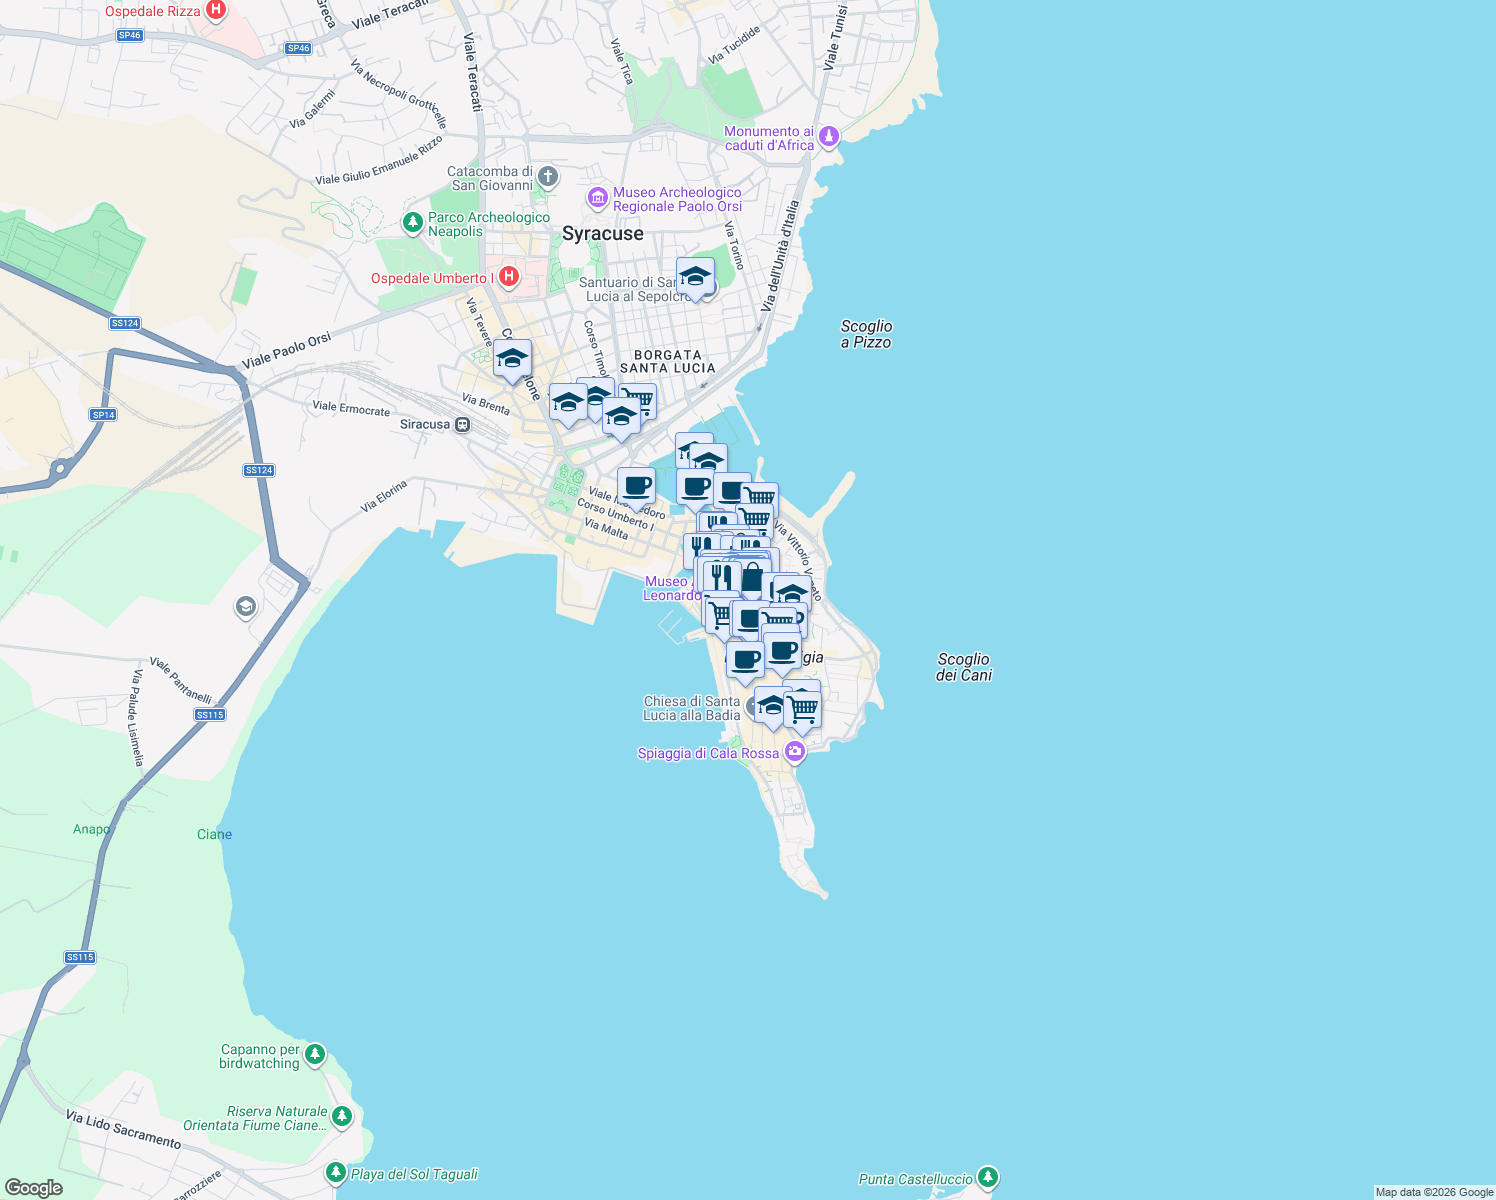This screenshot has height=1200, width=1496.
Task: Select the Parco Archeologico Neapolis tree marker
Action: pyautogui.click(x=413, y=222)
